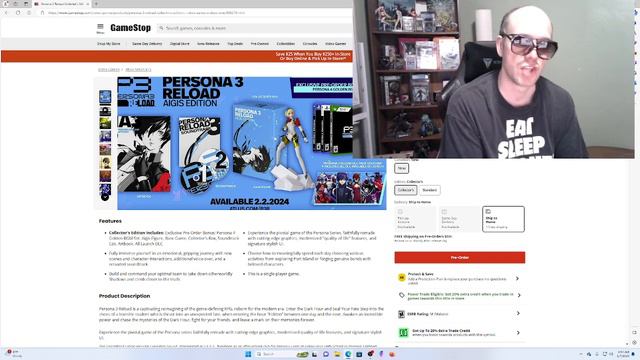
Task: Select third product gallery thumbnail
Action: click(105, 123)
